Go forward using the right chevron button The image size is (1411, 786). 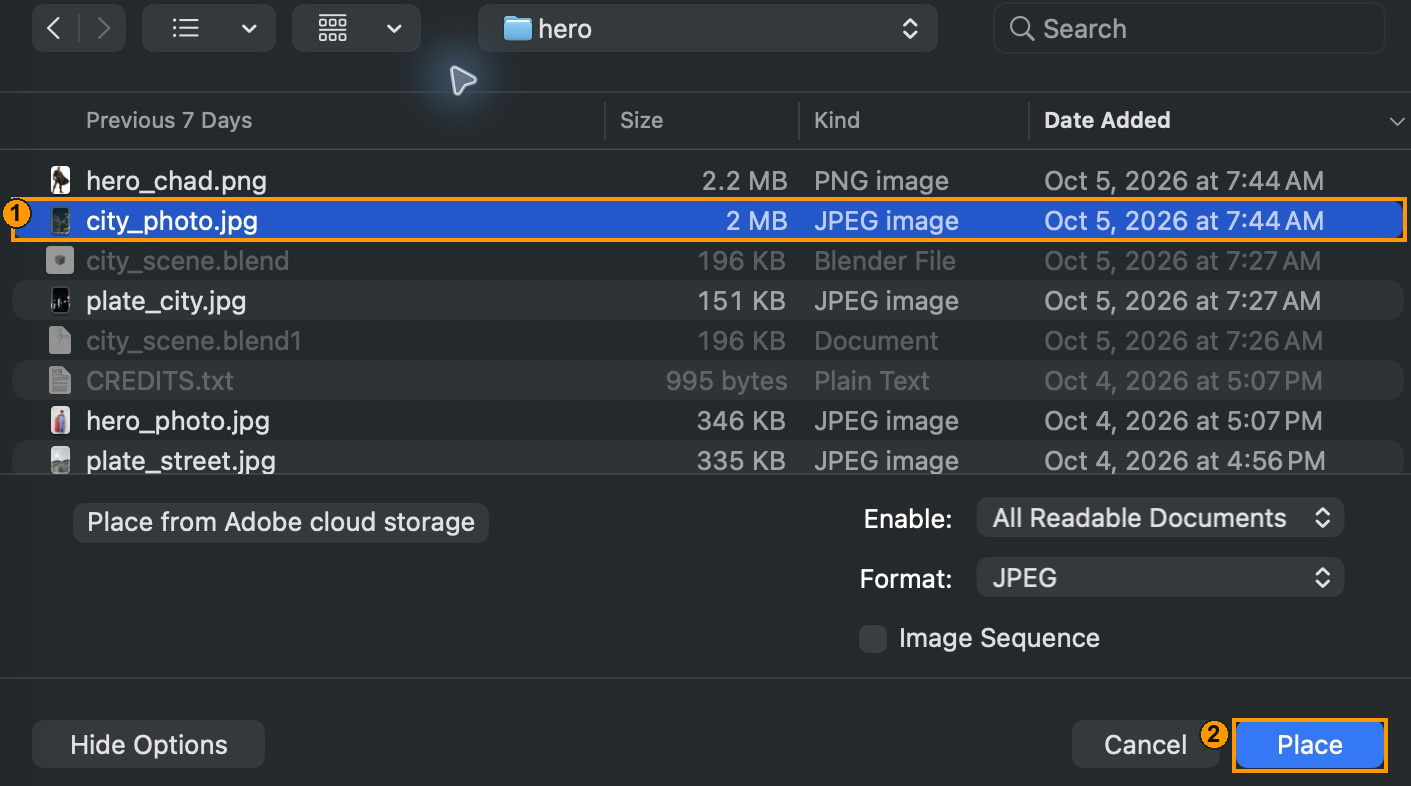click(x=104, y=29)
